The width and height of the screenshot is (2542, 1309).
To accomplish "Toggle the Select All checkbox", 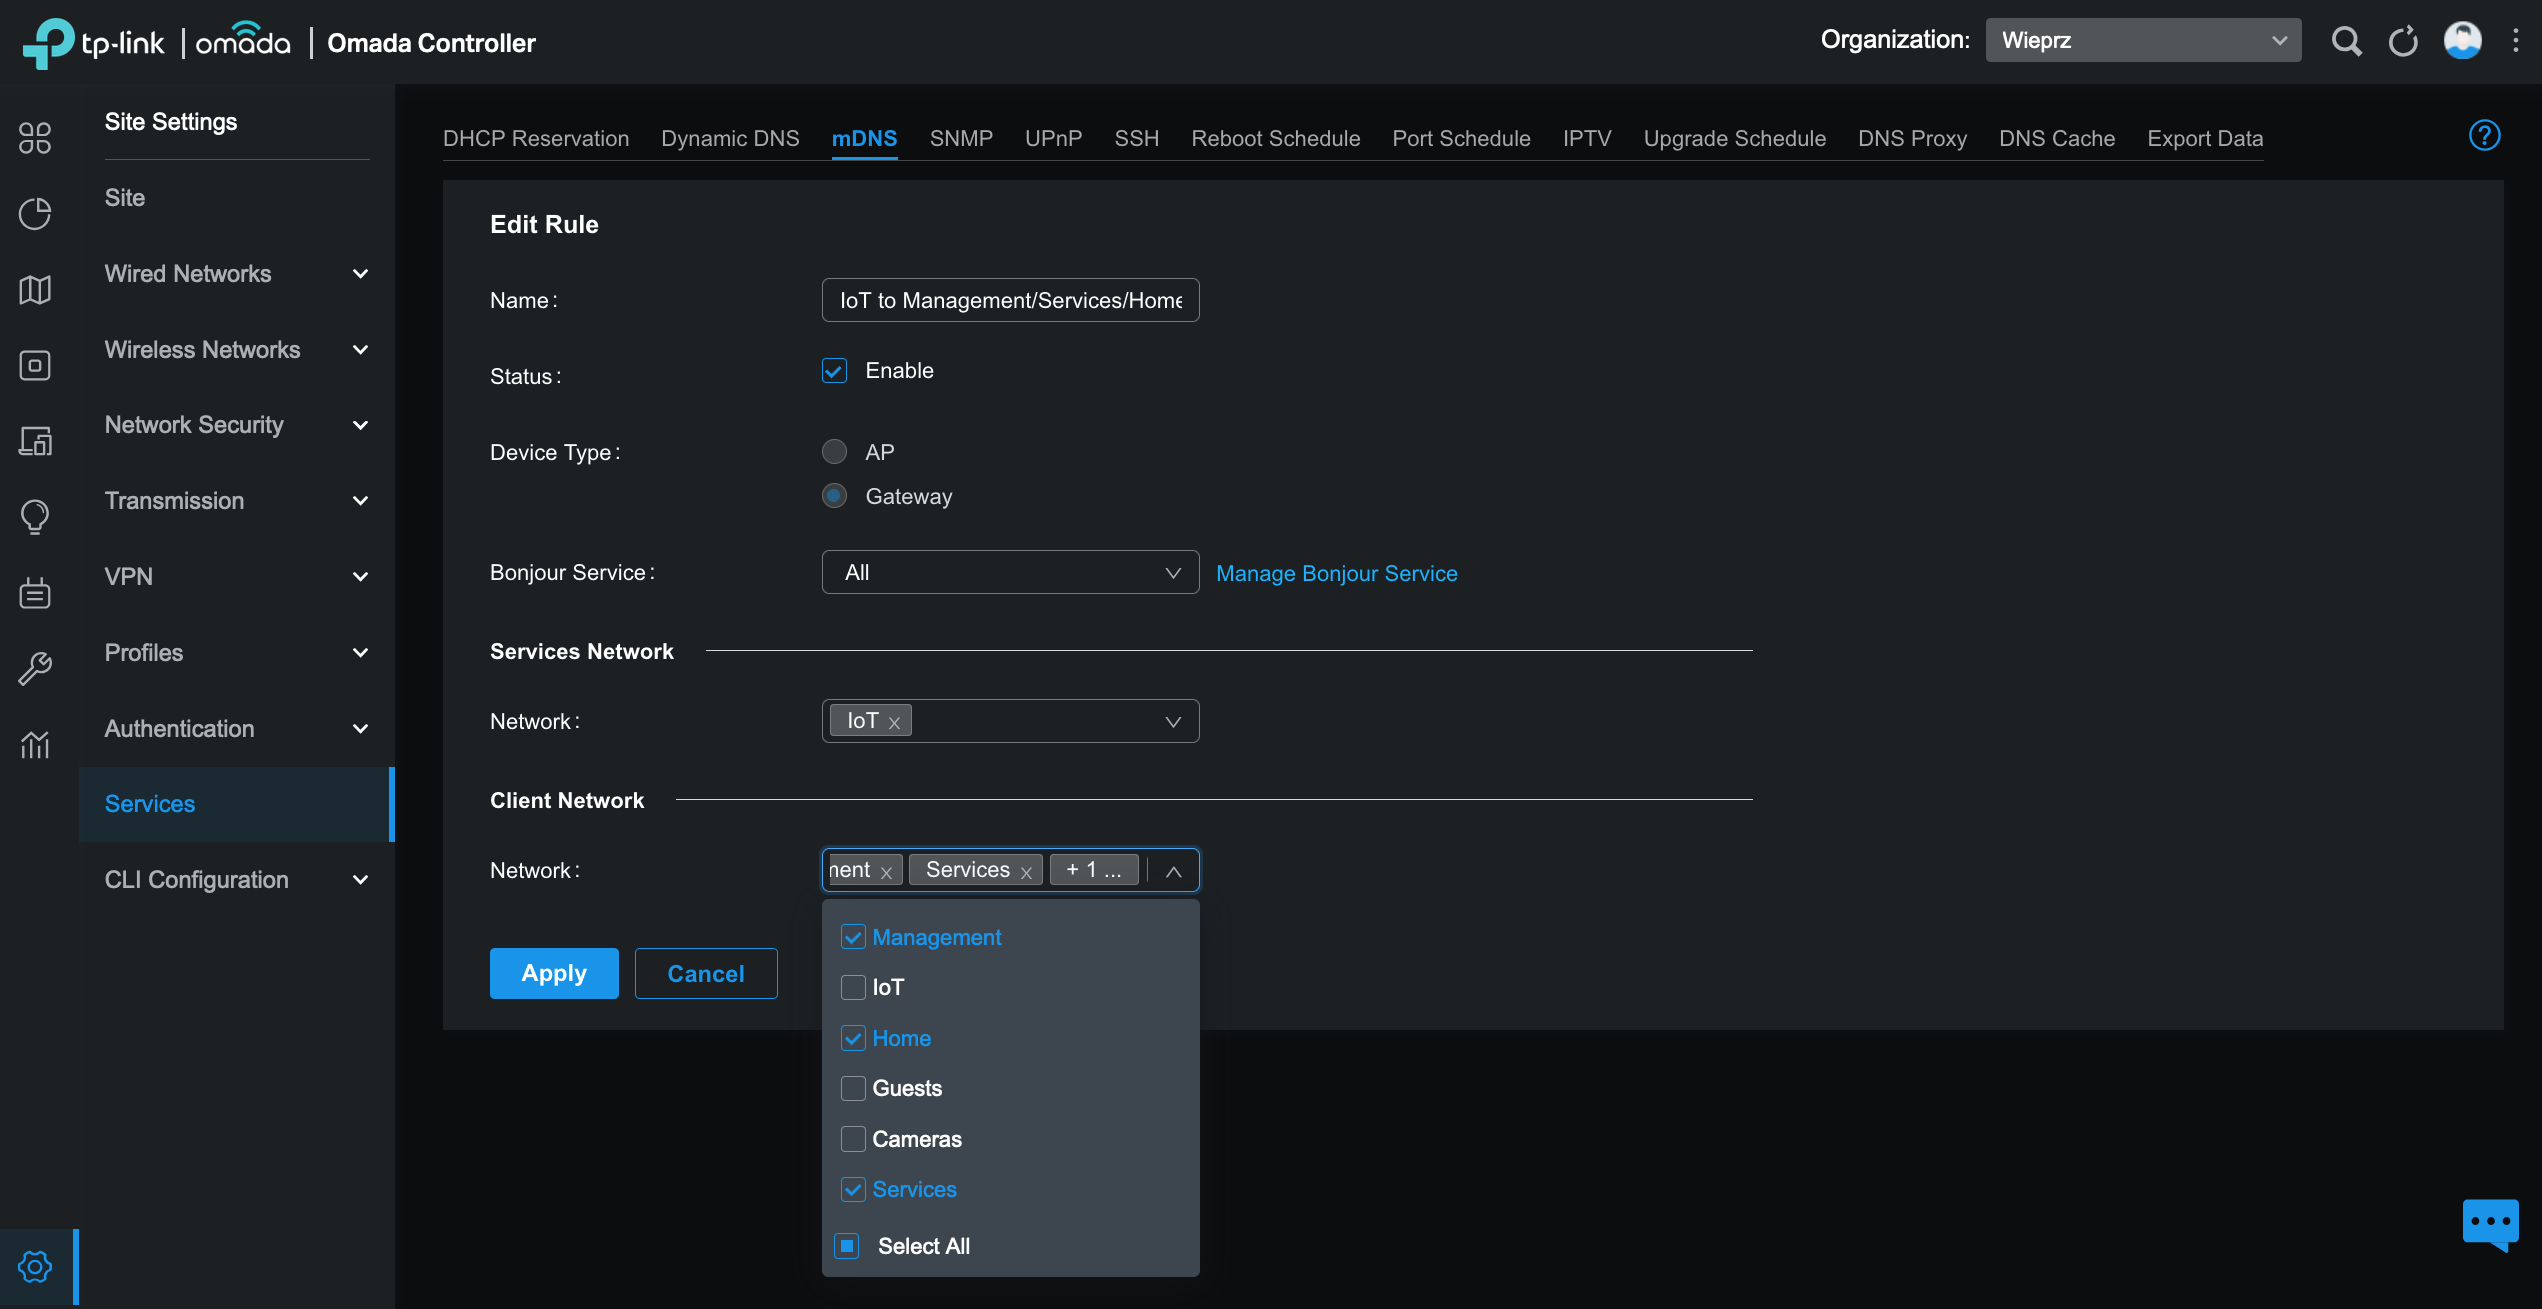I will pyautogui.click(x=847, y=1246).
